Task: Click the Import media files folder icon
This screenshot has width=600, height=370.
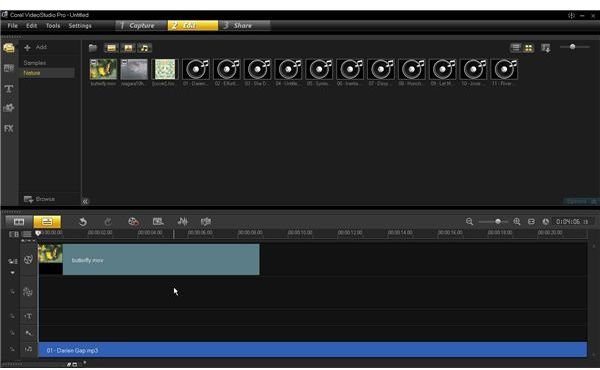Action: coord(93,48)
